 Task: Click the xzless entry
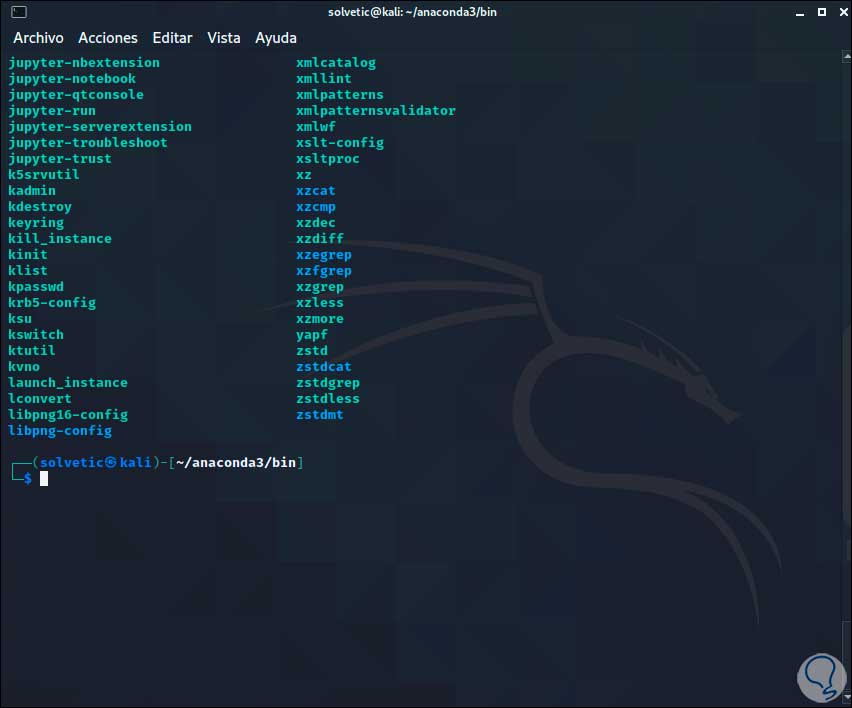(x=320, y=303)
